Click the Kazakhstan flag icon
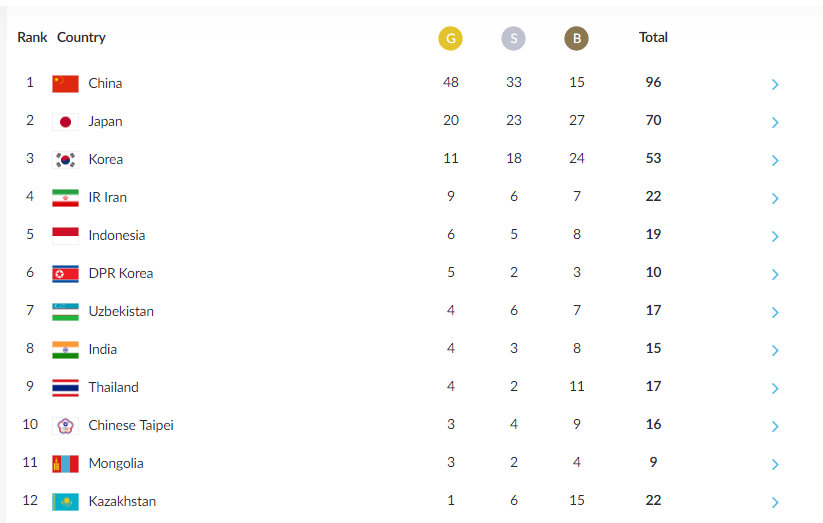This screenshot has height=523, width=823. point(65,501)
